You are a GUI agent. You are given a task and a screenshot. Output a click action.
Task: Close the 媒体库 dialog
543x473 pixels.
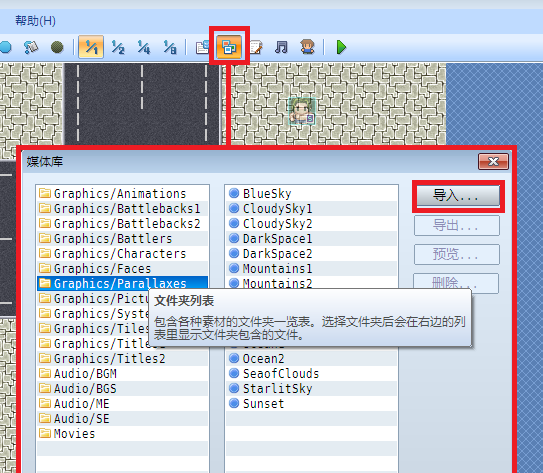tap(493, 161)
